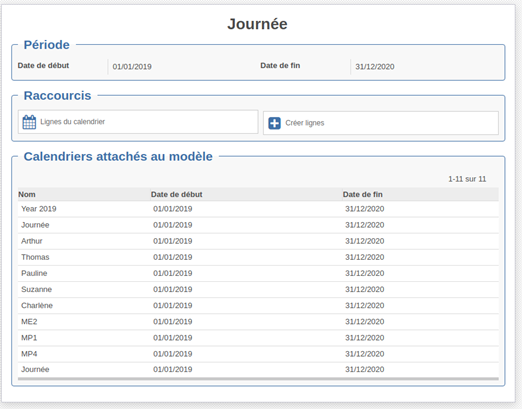The image size is (522, 409).
Task: Click the horizontal scrollbar below the calendar table
Action: tap(258, 379)
